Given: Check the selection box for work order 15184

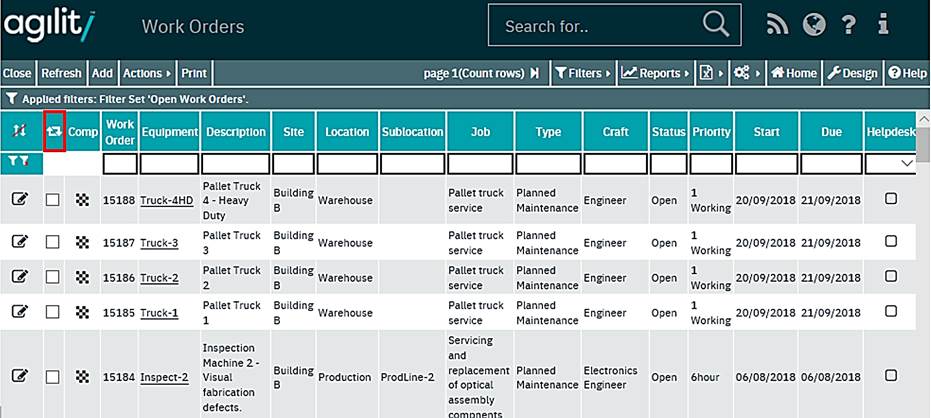Looking at the screenshot, I should click(53, 376).
